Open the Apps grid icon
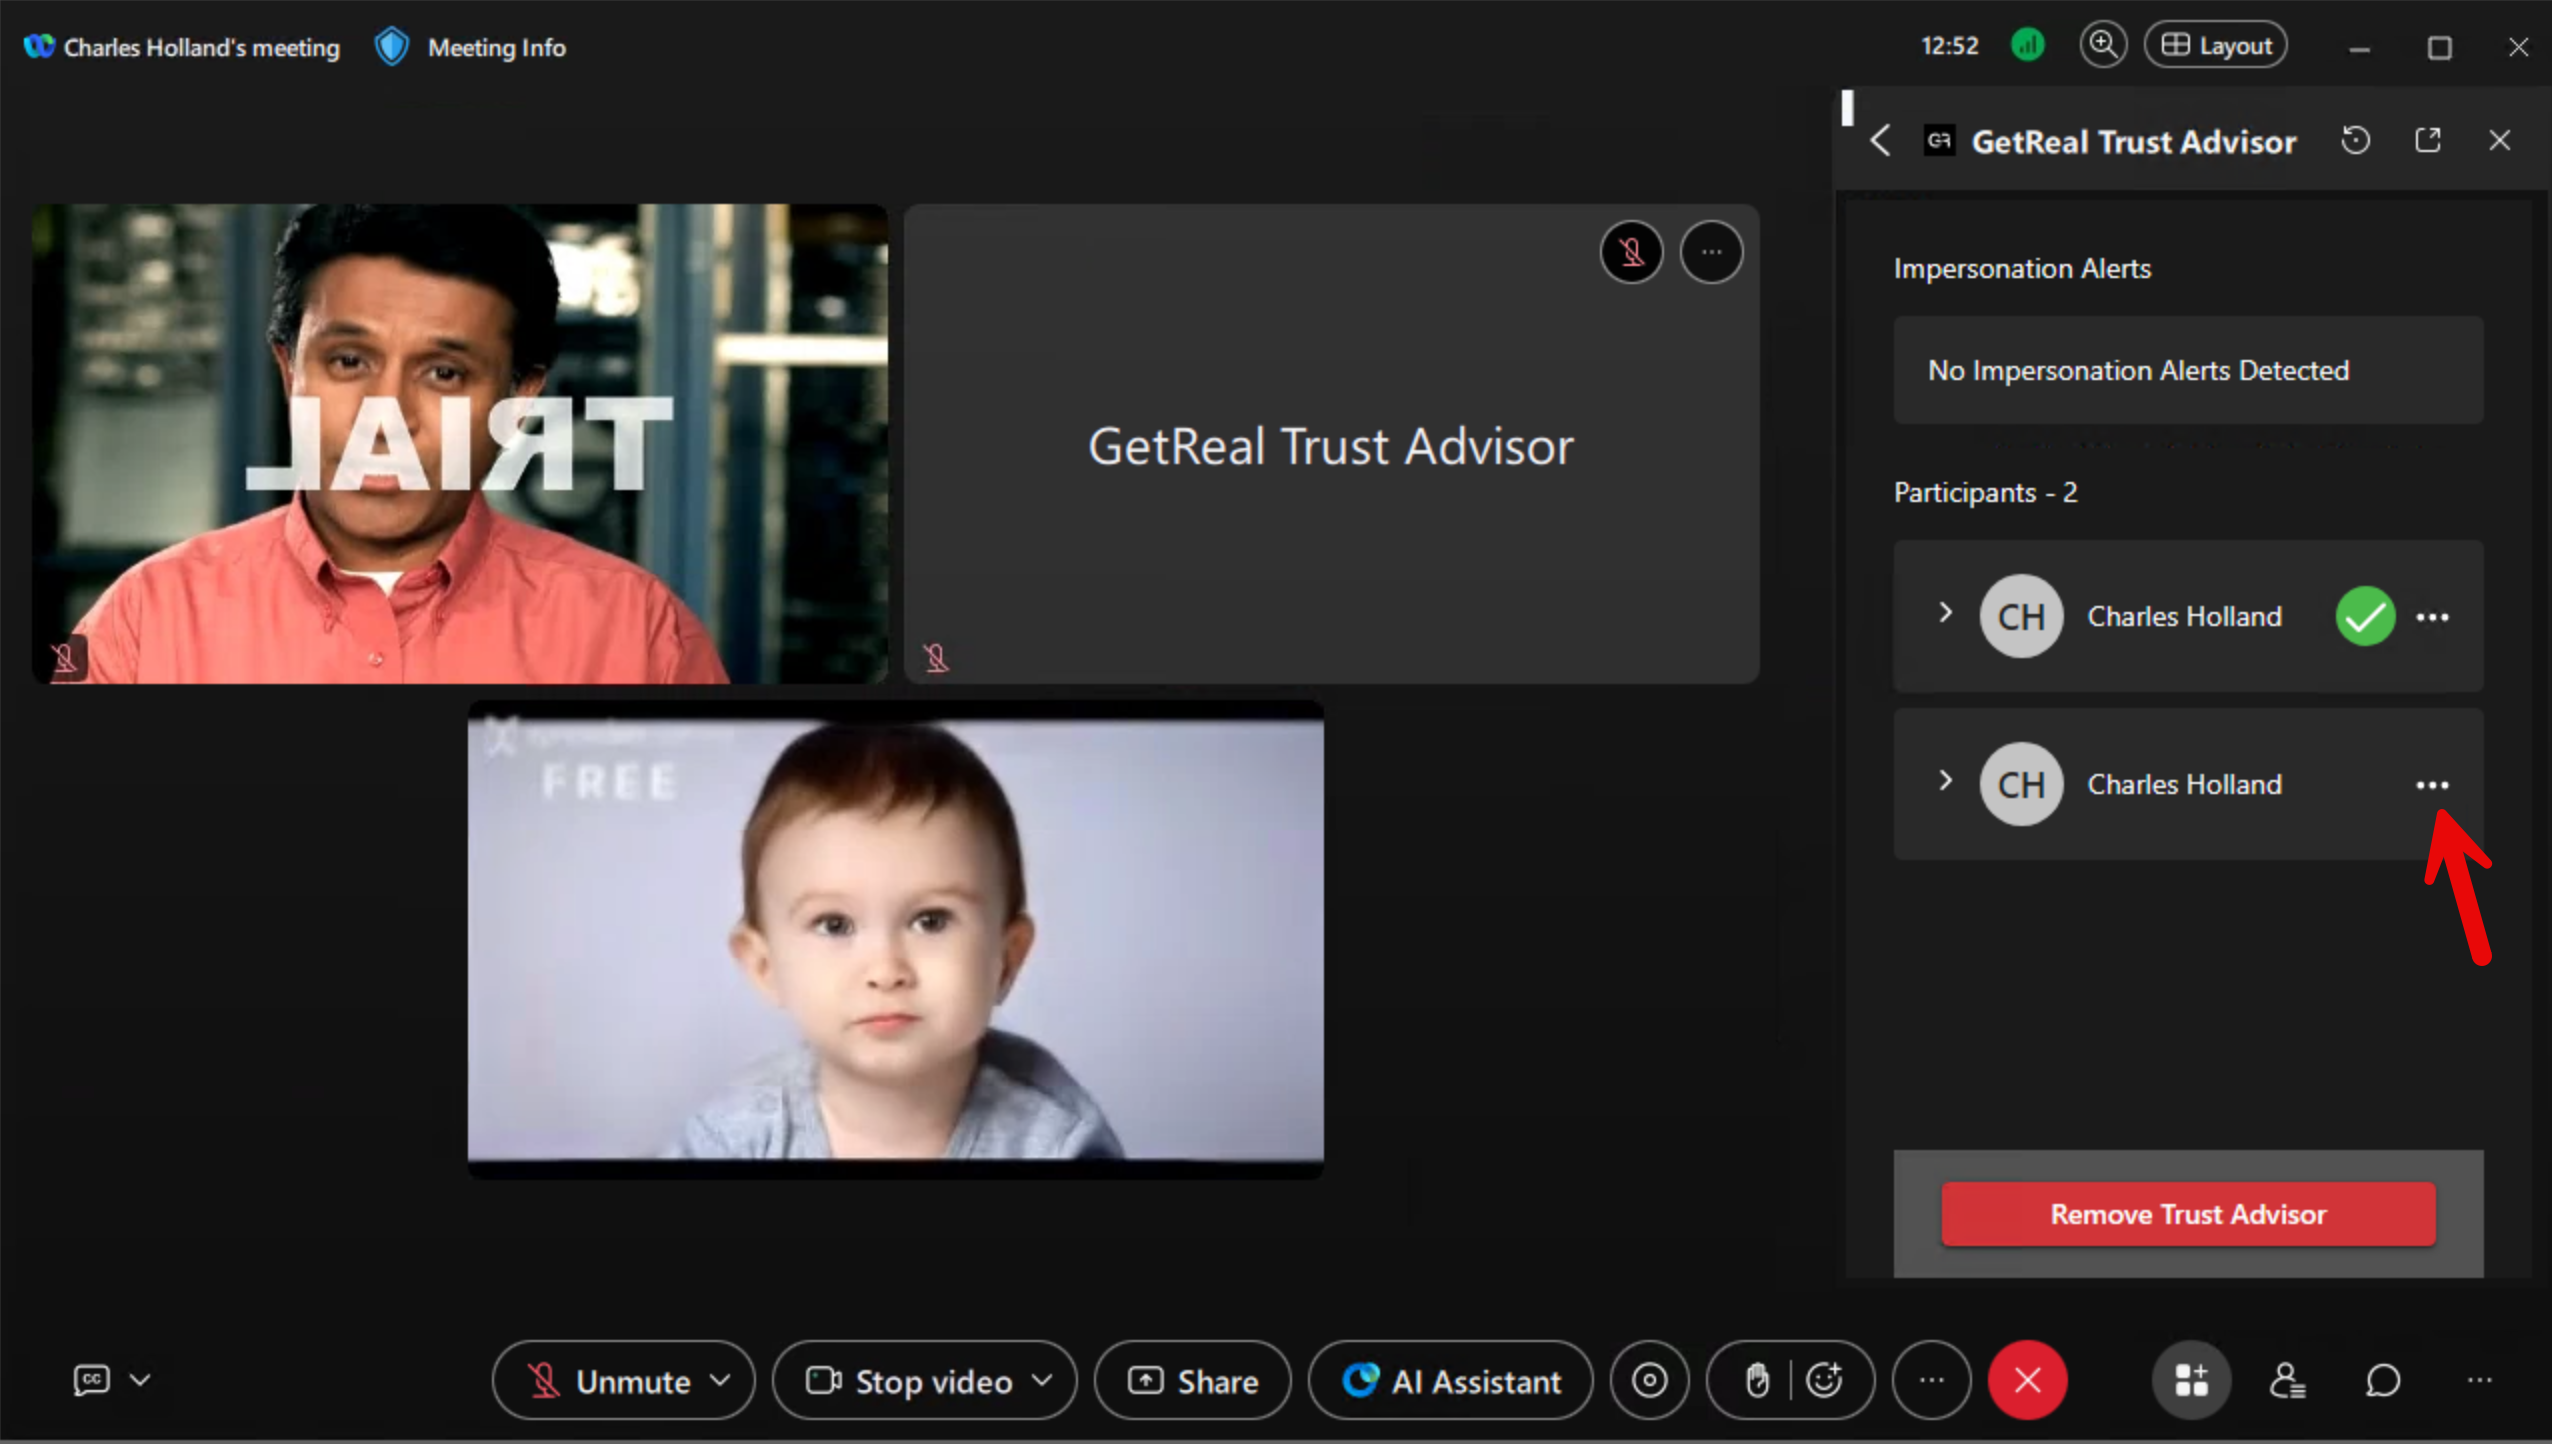Screen dimensions: 2552x1444 pyautogui.click(x=2190, y=1381)
